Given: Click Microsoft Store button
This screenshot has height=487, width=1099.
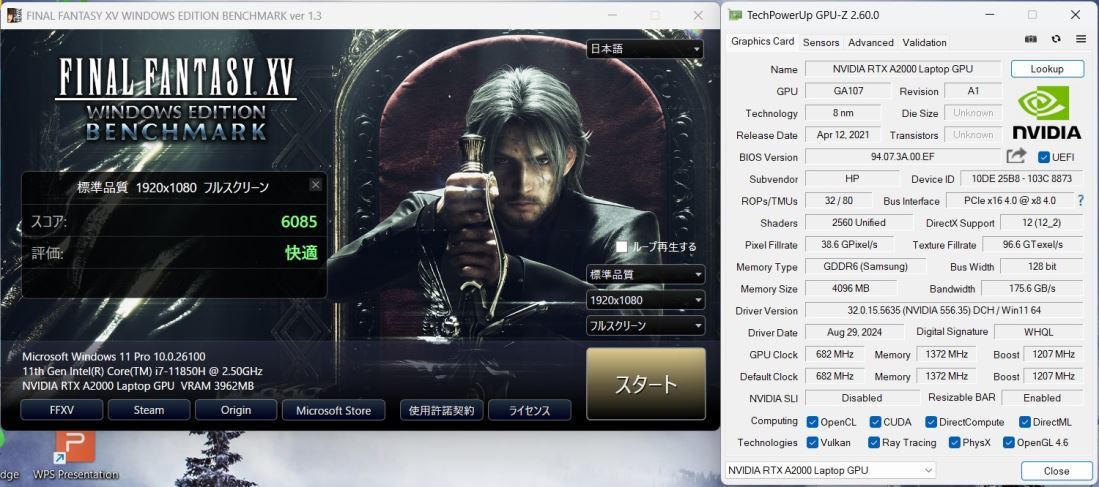Looking at the screenshot, I should click(x=334, y=410).
